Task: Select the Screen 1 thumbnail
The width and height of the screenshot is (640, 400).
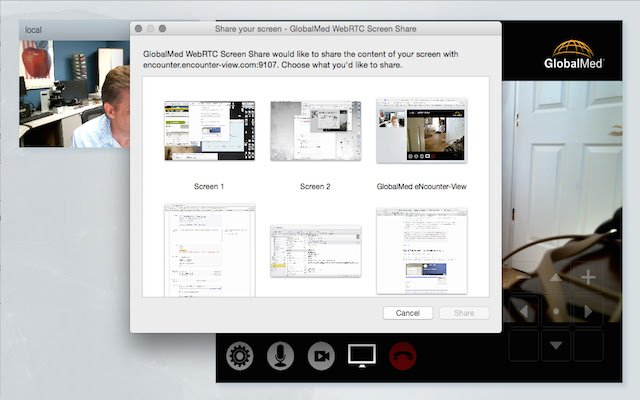Action: point(209,131)
